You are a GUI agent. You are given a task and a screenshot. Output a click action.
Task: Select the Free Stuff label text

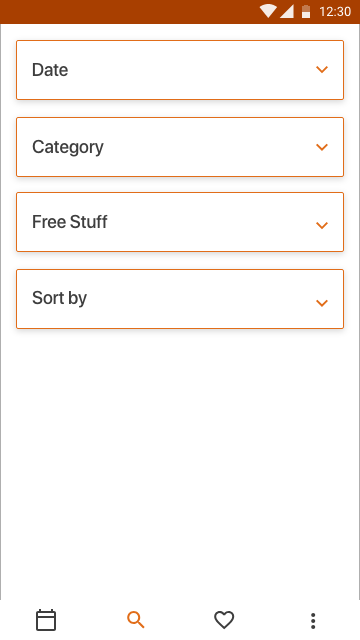[69, 222]
